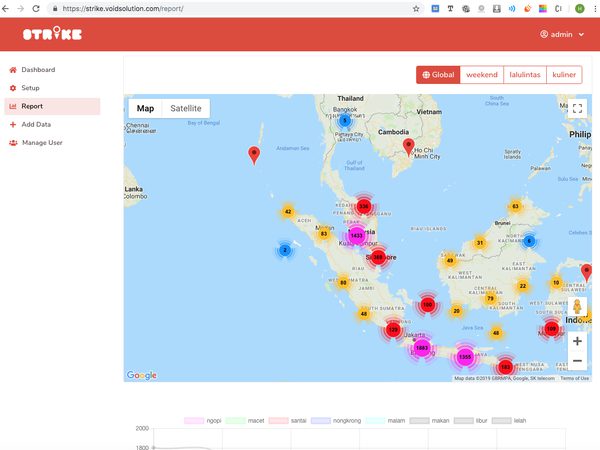
Task: Reload the page with the refresh icon
Action: pos(36,8)
